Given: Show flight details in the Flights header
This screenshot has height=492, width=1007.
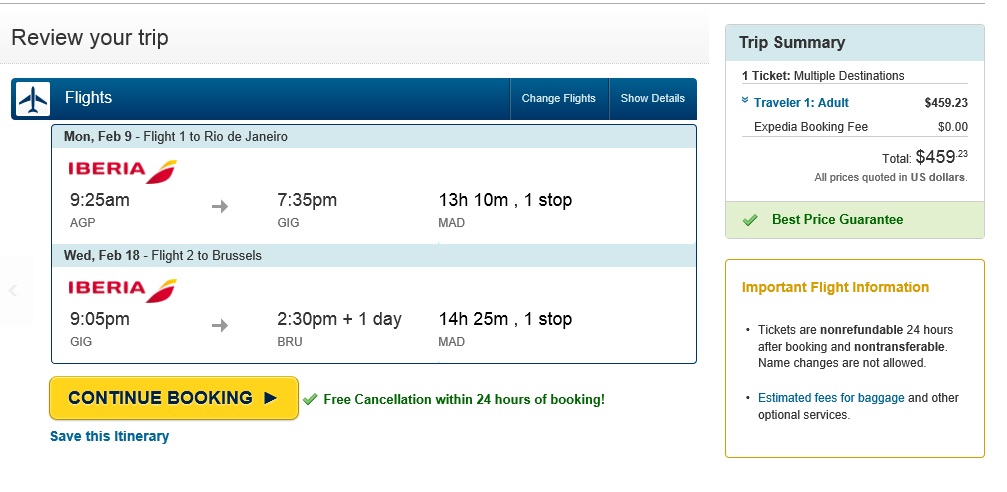Looking at the screenshot, I should click(x=652, y=98).
